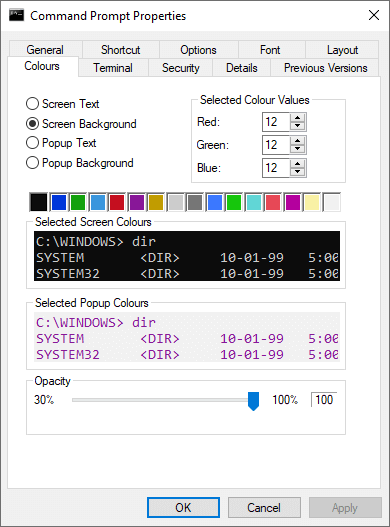Select the bright green colour swatch
This screenshot has height=527, width=390.
[x=234, y=202]
